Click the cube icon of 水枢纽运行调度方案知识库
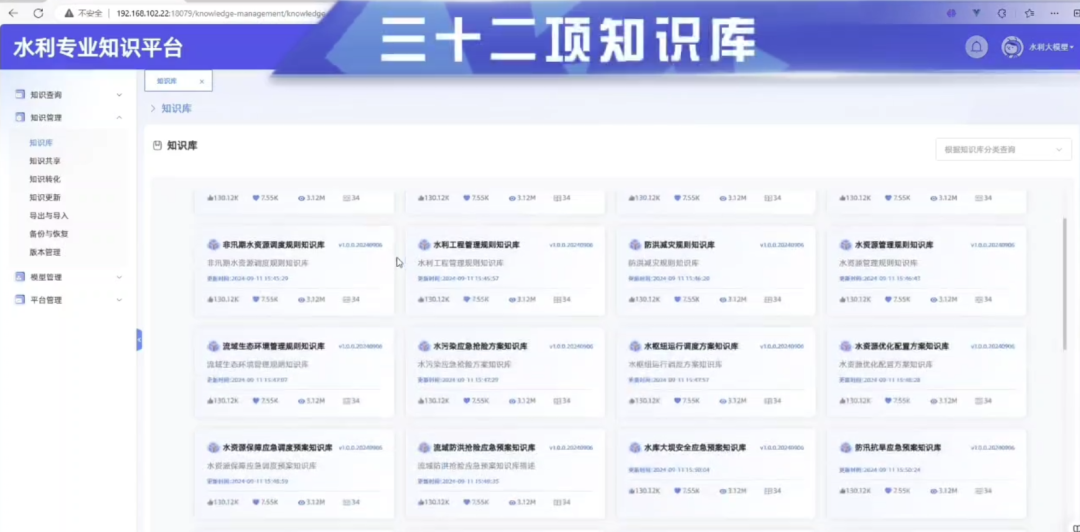The image size is (1080, 532). click(634, 346)
